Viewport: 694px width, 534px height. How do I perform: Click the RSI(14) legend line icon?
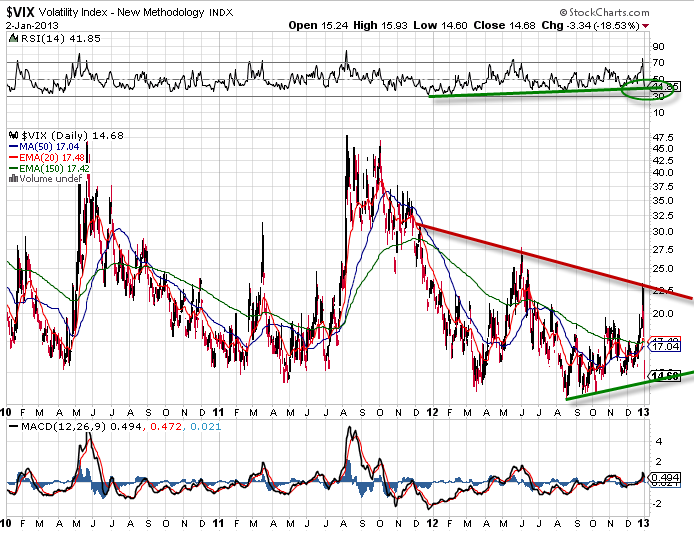(11, 37)
